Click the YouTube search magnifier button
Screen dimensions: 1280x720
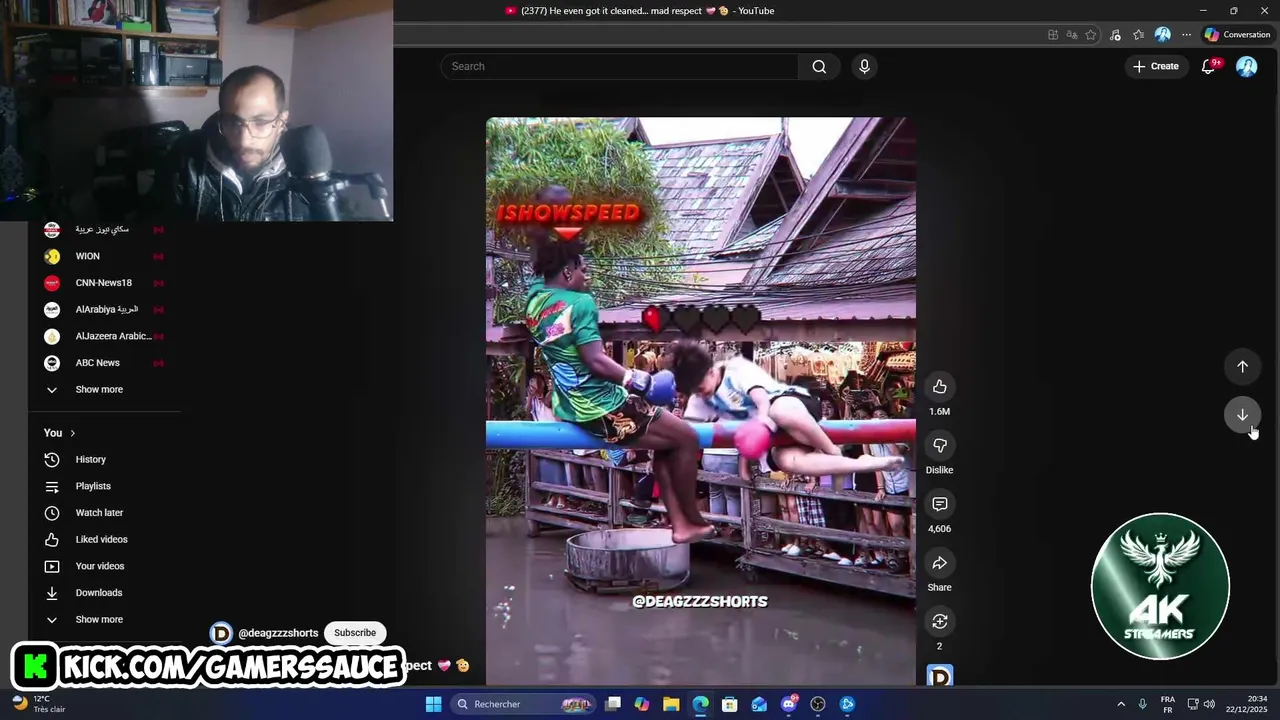tap(819, 66)
